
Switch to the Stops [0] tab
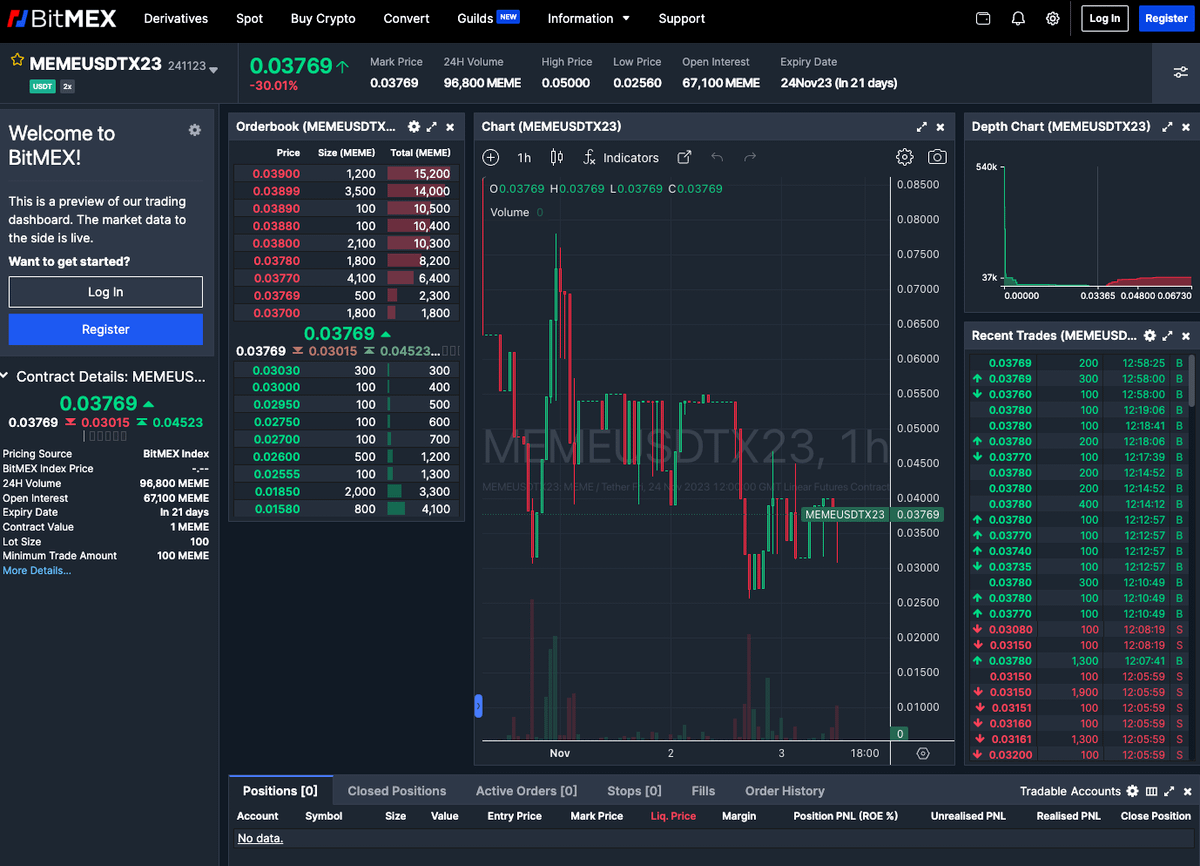(x=634, y=791)
